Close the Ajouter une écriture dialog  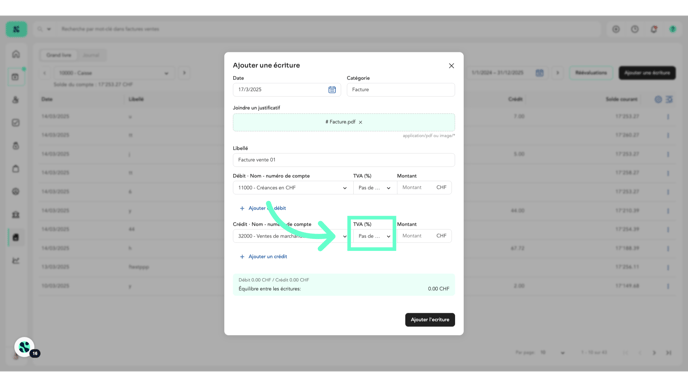click(451, 66)
